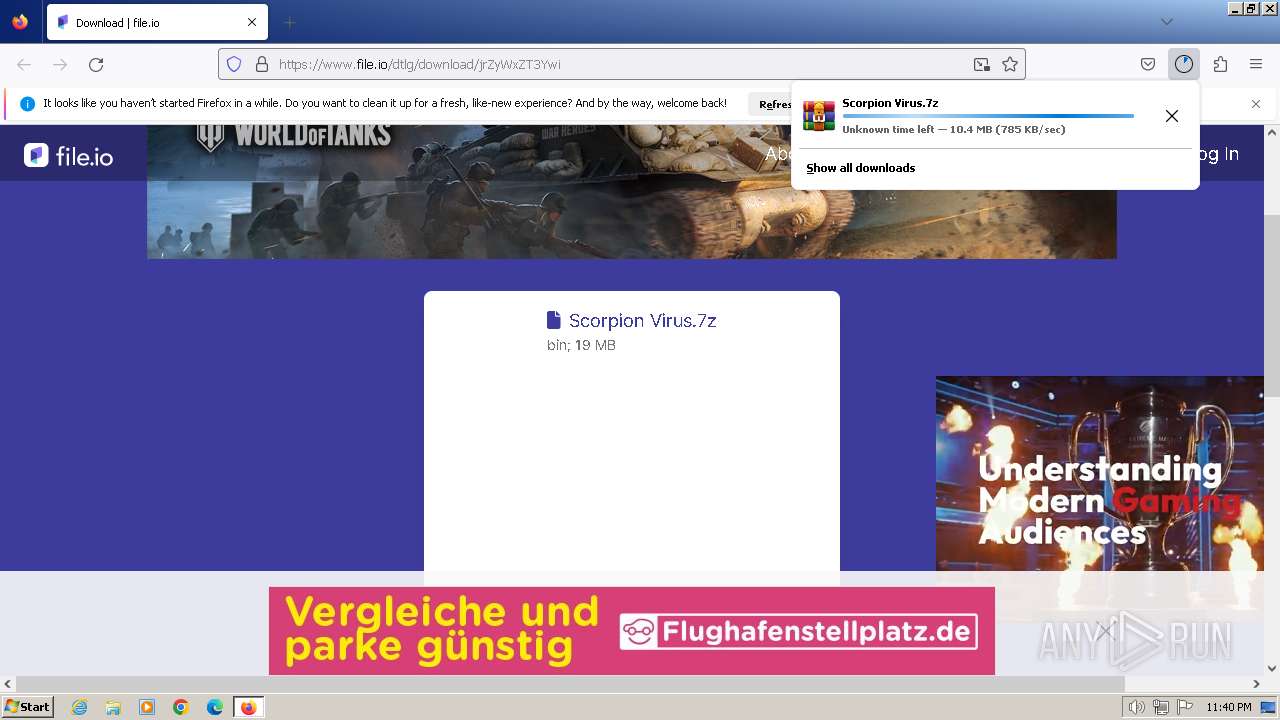1280x720 pixels.
Task: Save page to Pocket icon
Action: 1148,65
